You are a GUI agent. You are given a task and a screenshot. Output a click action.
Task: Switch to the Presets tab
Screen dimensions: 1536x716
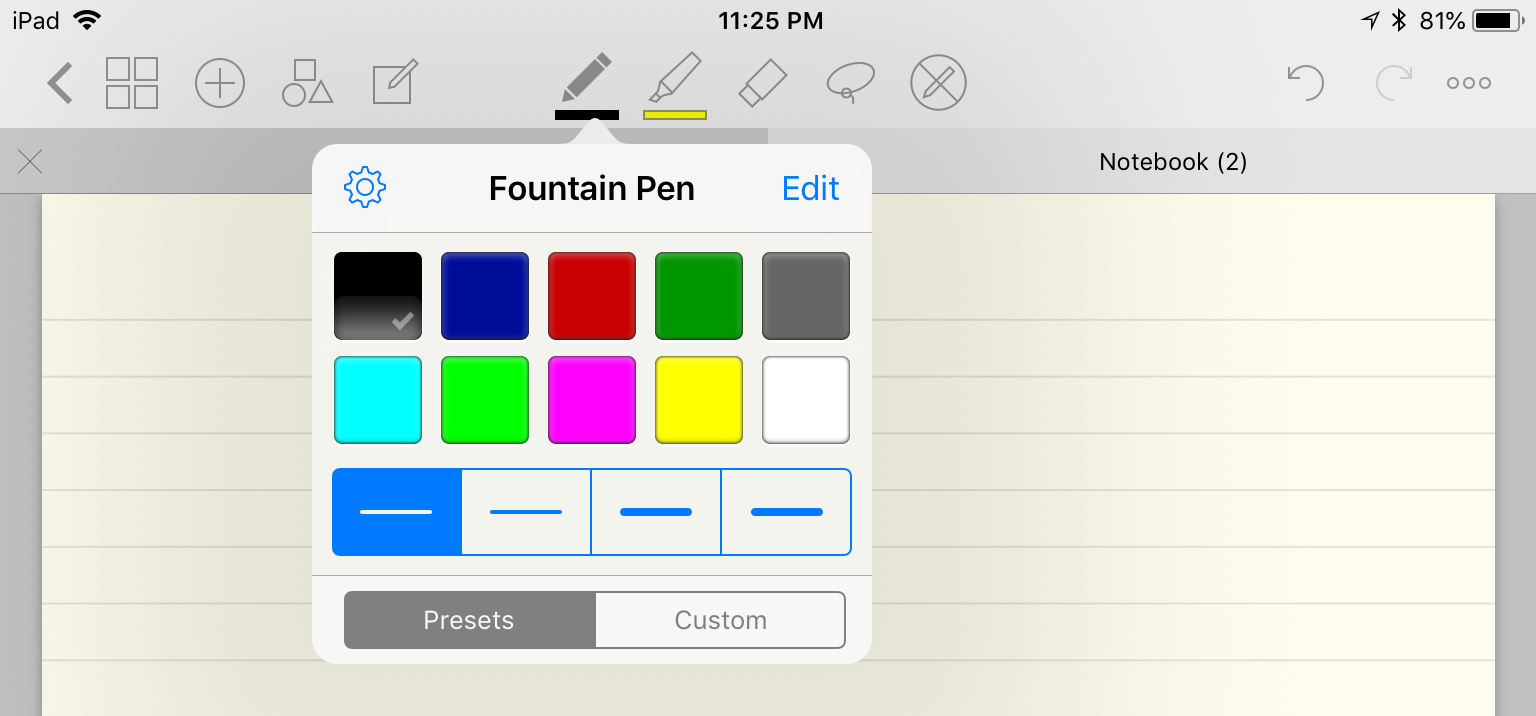(469, 620)
